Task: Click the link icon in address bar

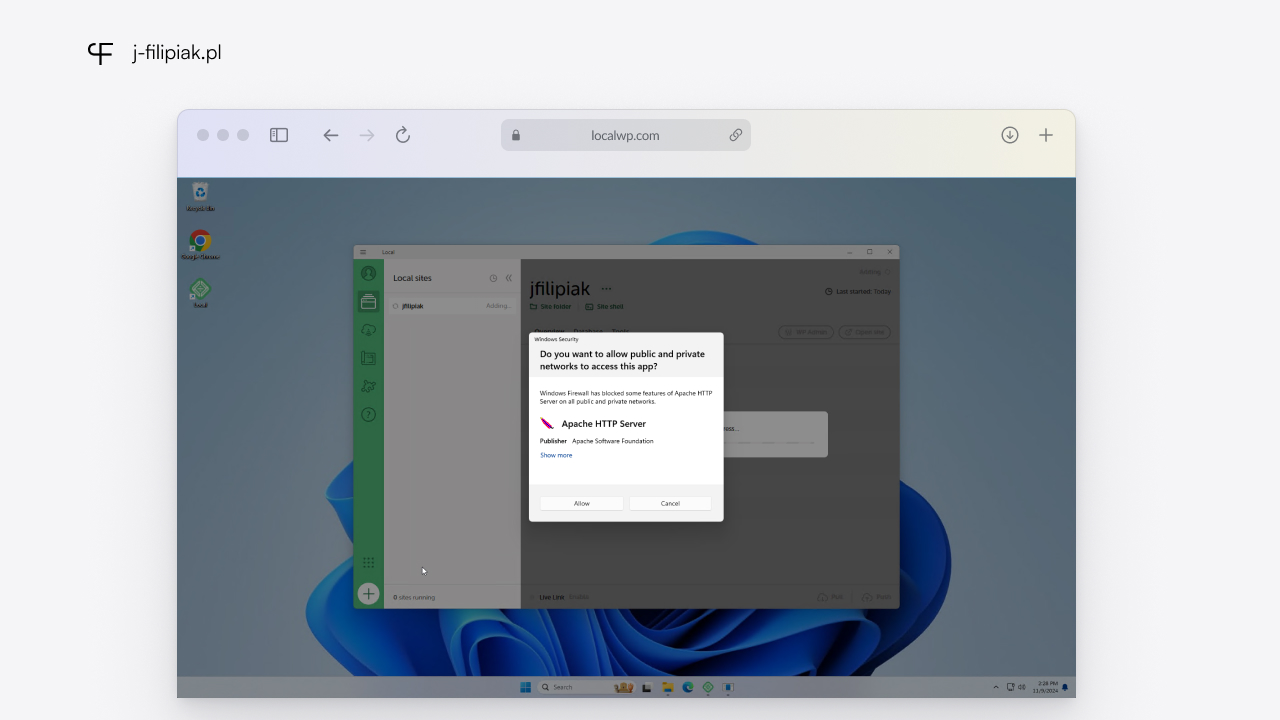Action: click(736, 135)
